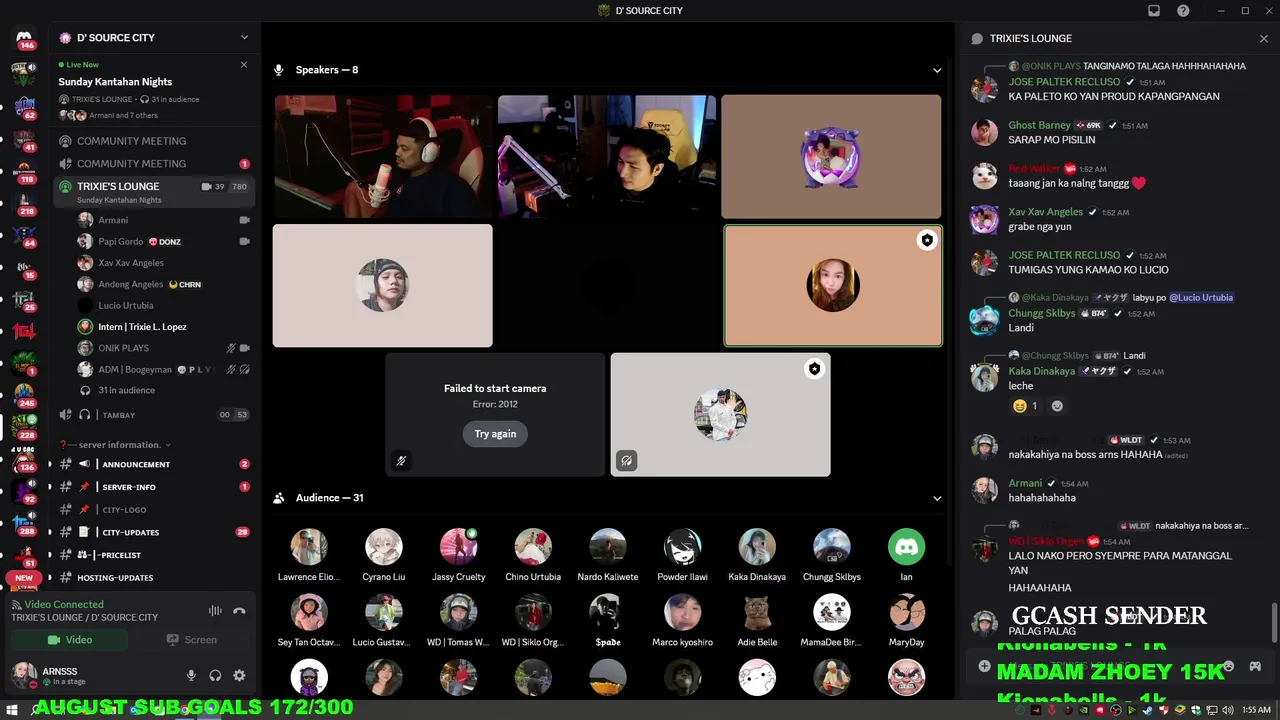Open ANNOUNCEMENT channel

pos(155,464)
